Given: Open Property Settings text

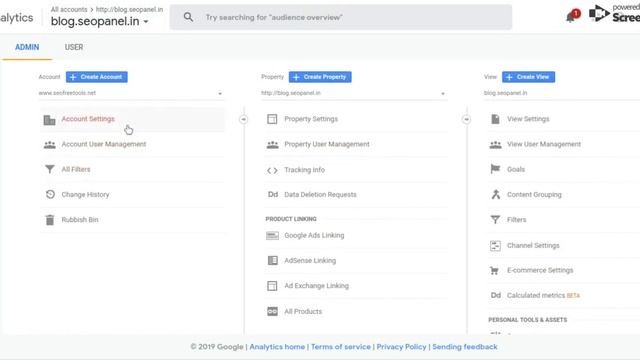Looking at the screenshot, I should tap(311, 119).
